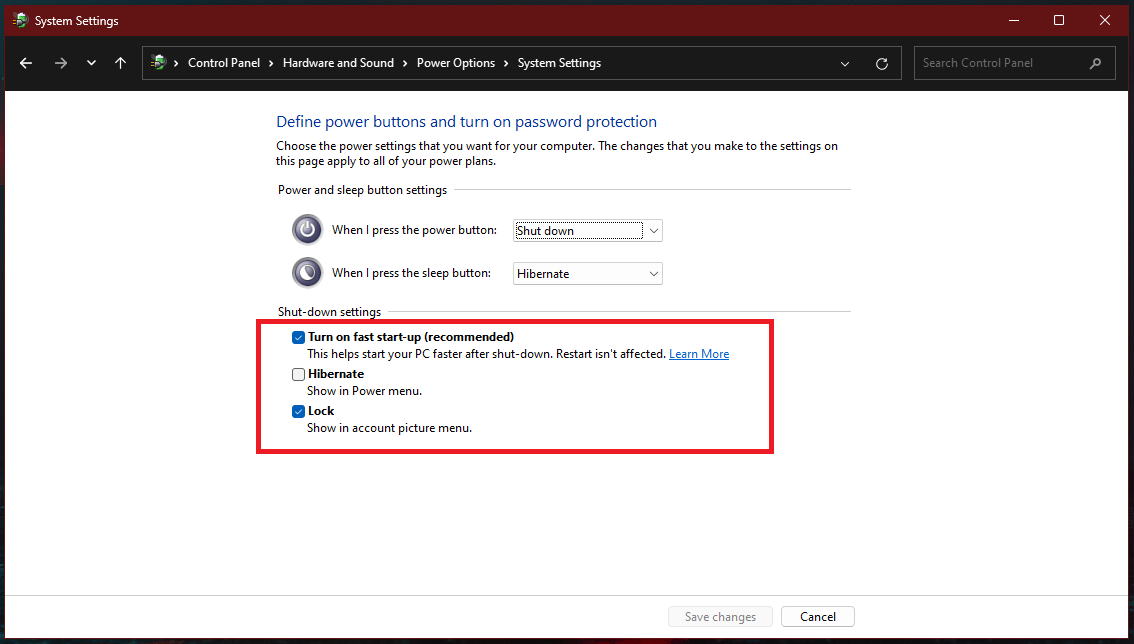
Task: Click the sleep button moon icon
Action: 307,273
